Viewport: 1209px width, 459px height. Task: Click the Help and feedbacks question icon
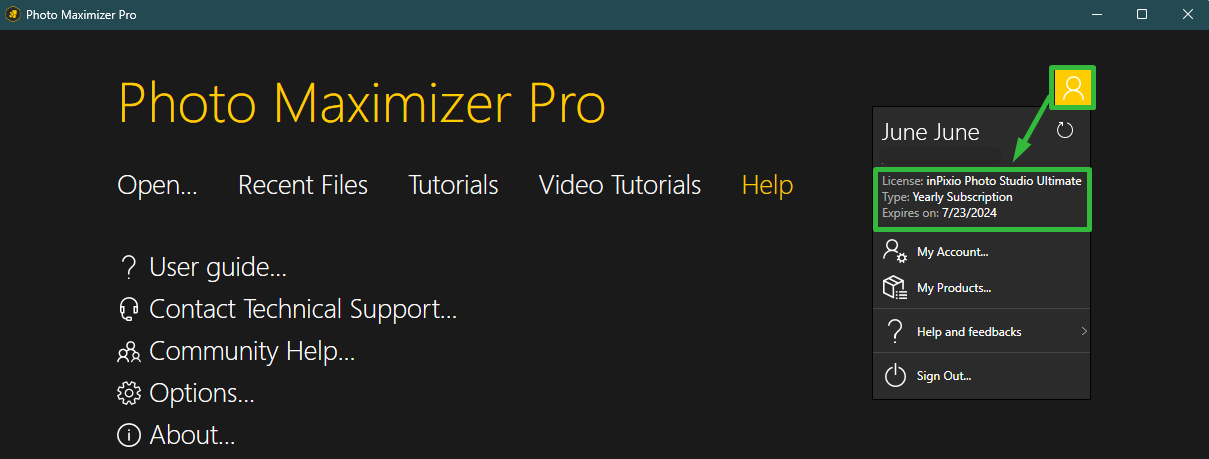(895, 331)
